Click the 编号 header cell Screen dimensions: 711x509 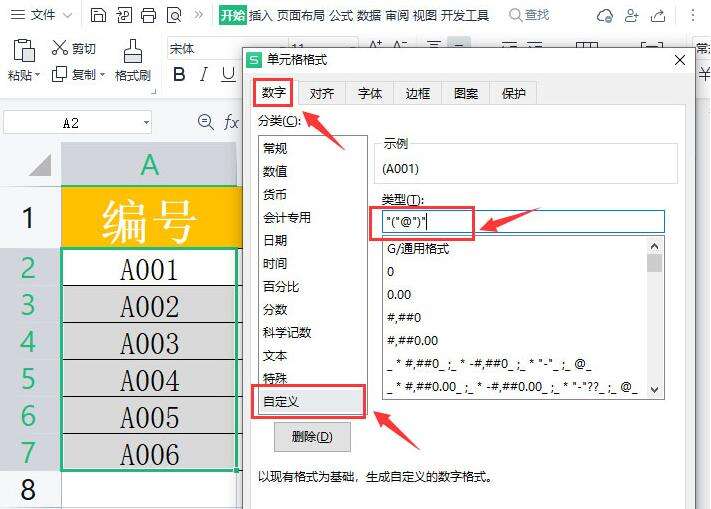click(149, 218)
